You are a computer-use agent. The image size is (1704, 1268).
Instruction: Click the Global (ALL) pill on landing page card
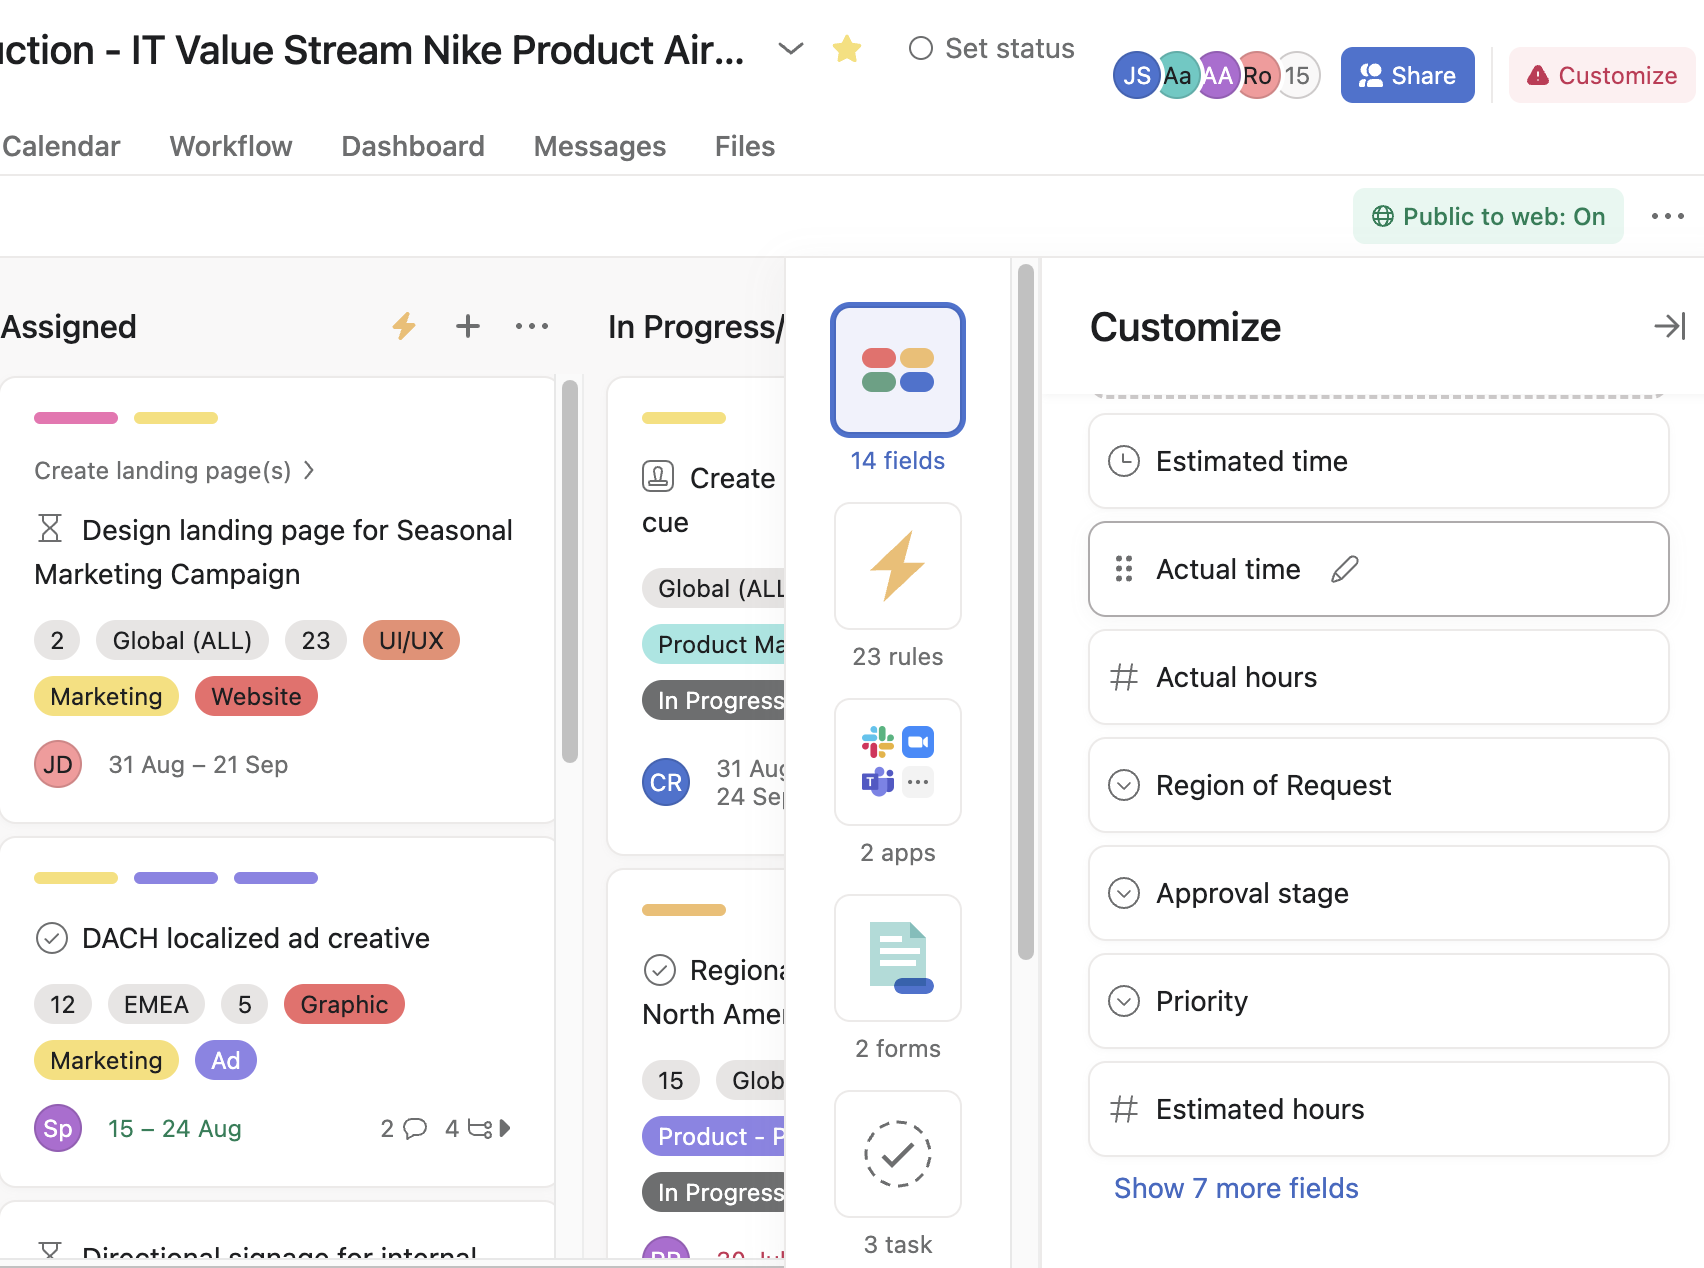(x=182, y=640)
